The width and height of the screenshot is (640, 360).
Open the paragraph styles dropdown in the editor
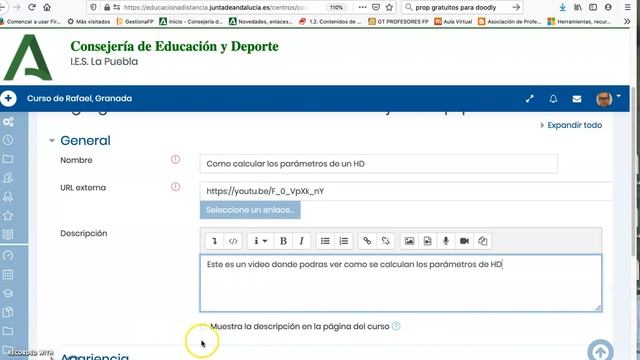(x=260, y=241)
